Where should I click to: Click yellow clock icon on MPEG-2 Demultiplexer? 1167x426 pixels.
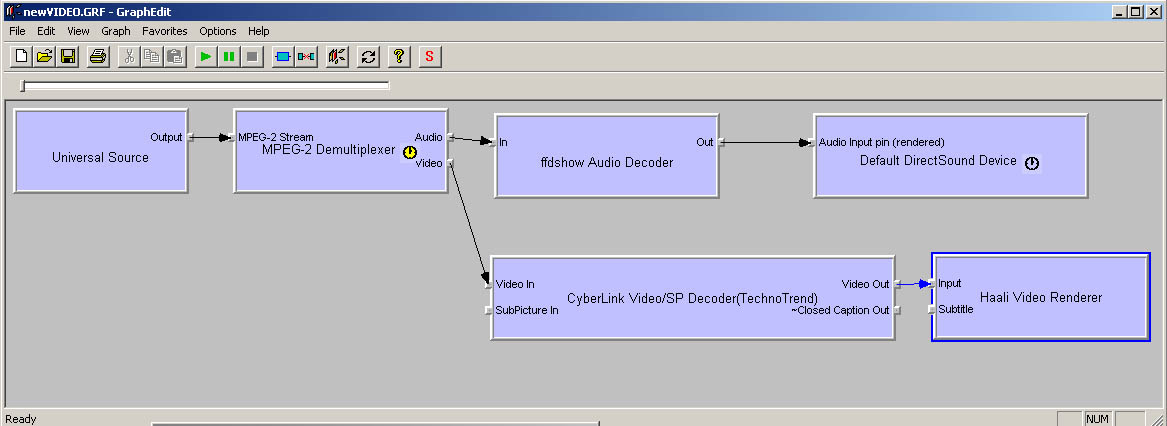409,152
